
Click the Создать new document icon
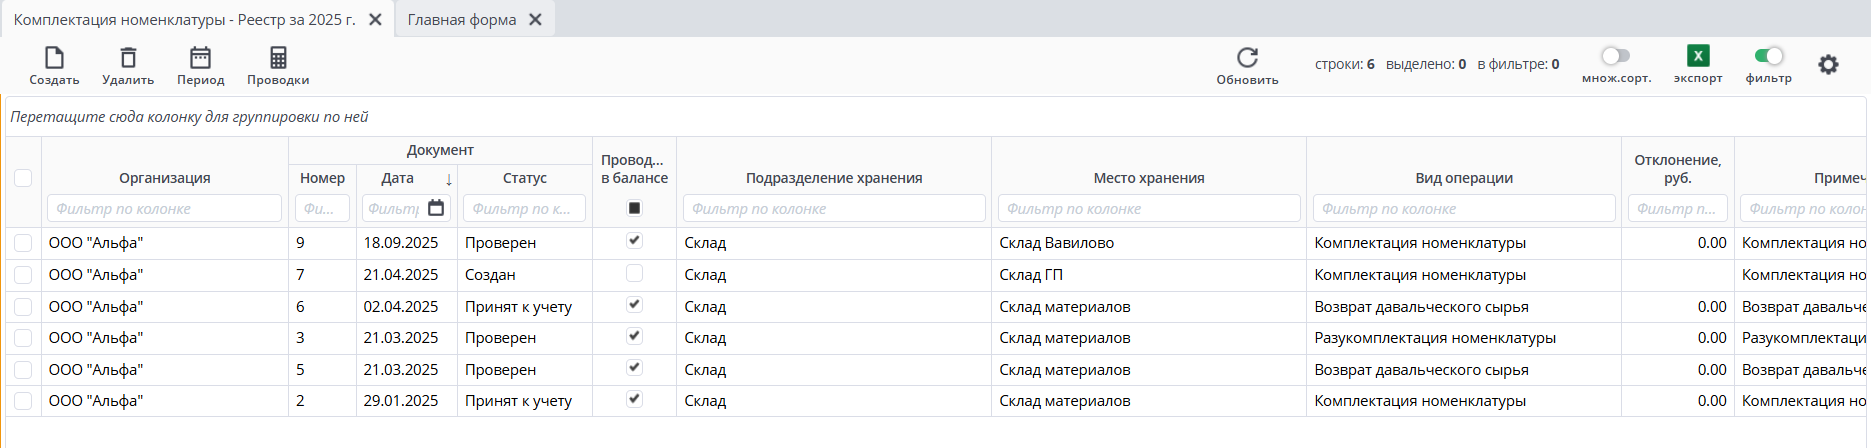click(54, 58)
